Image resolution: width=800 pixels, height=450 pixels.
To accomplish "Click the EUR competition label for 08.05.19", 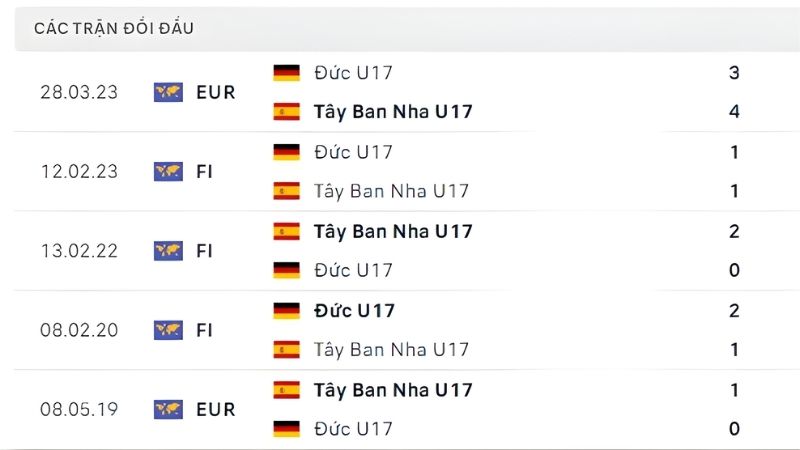I will (x=215, y=409).
